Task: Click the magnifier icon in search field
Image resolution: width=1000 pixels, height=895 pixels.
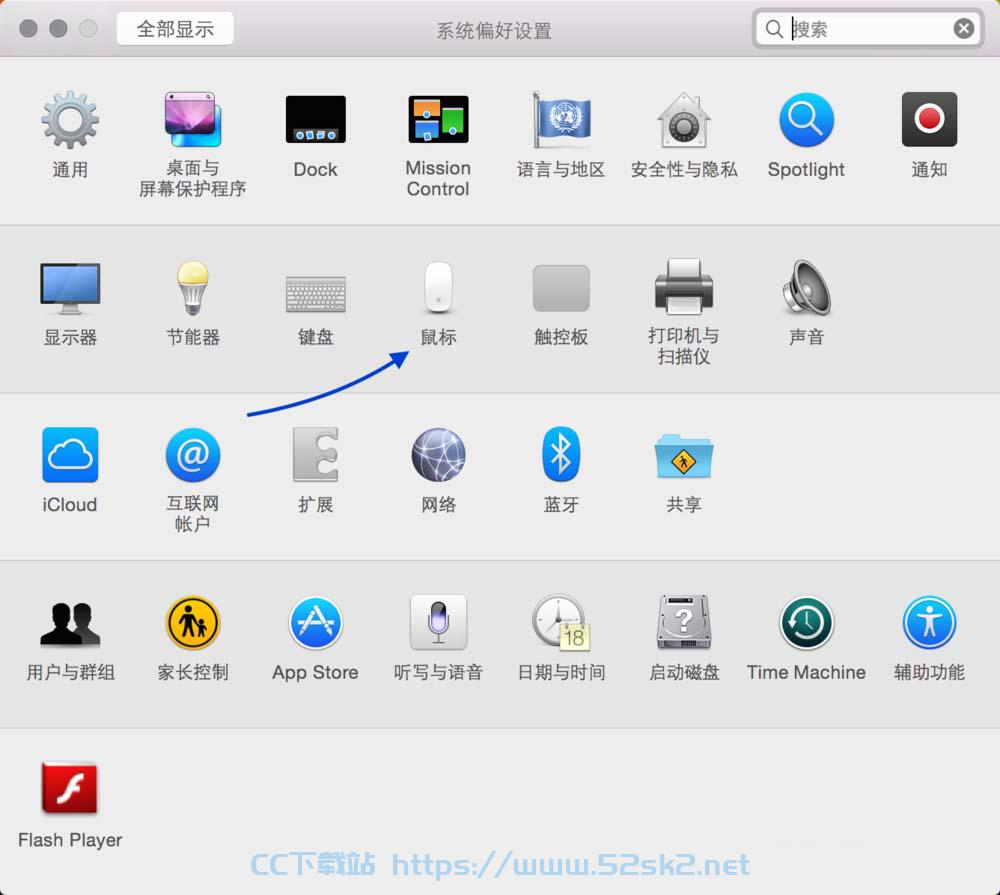Action: click(774, 29)
